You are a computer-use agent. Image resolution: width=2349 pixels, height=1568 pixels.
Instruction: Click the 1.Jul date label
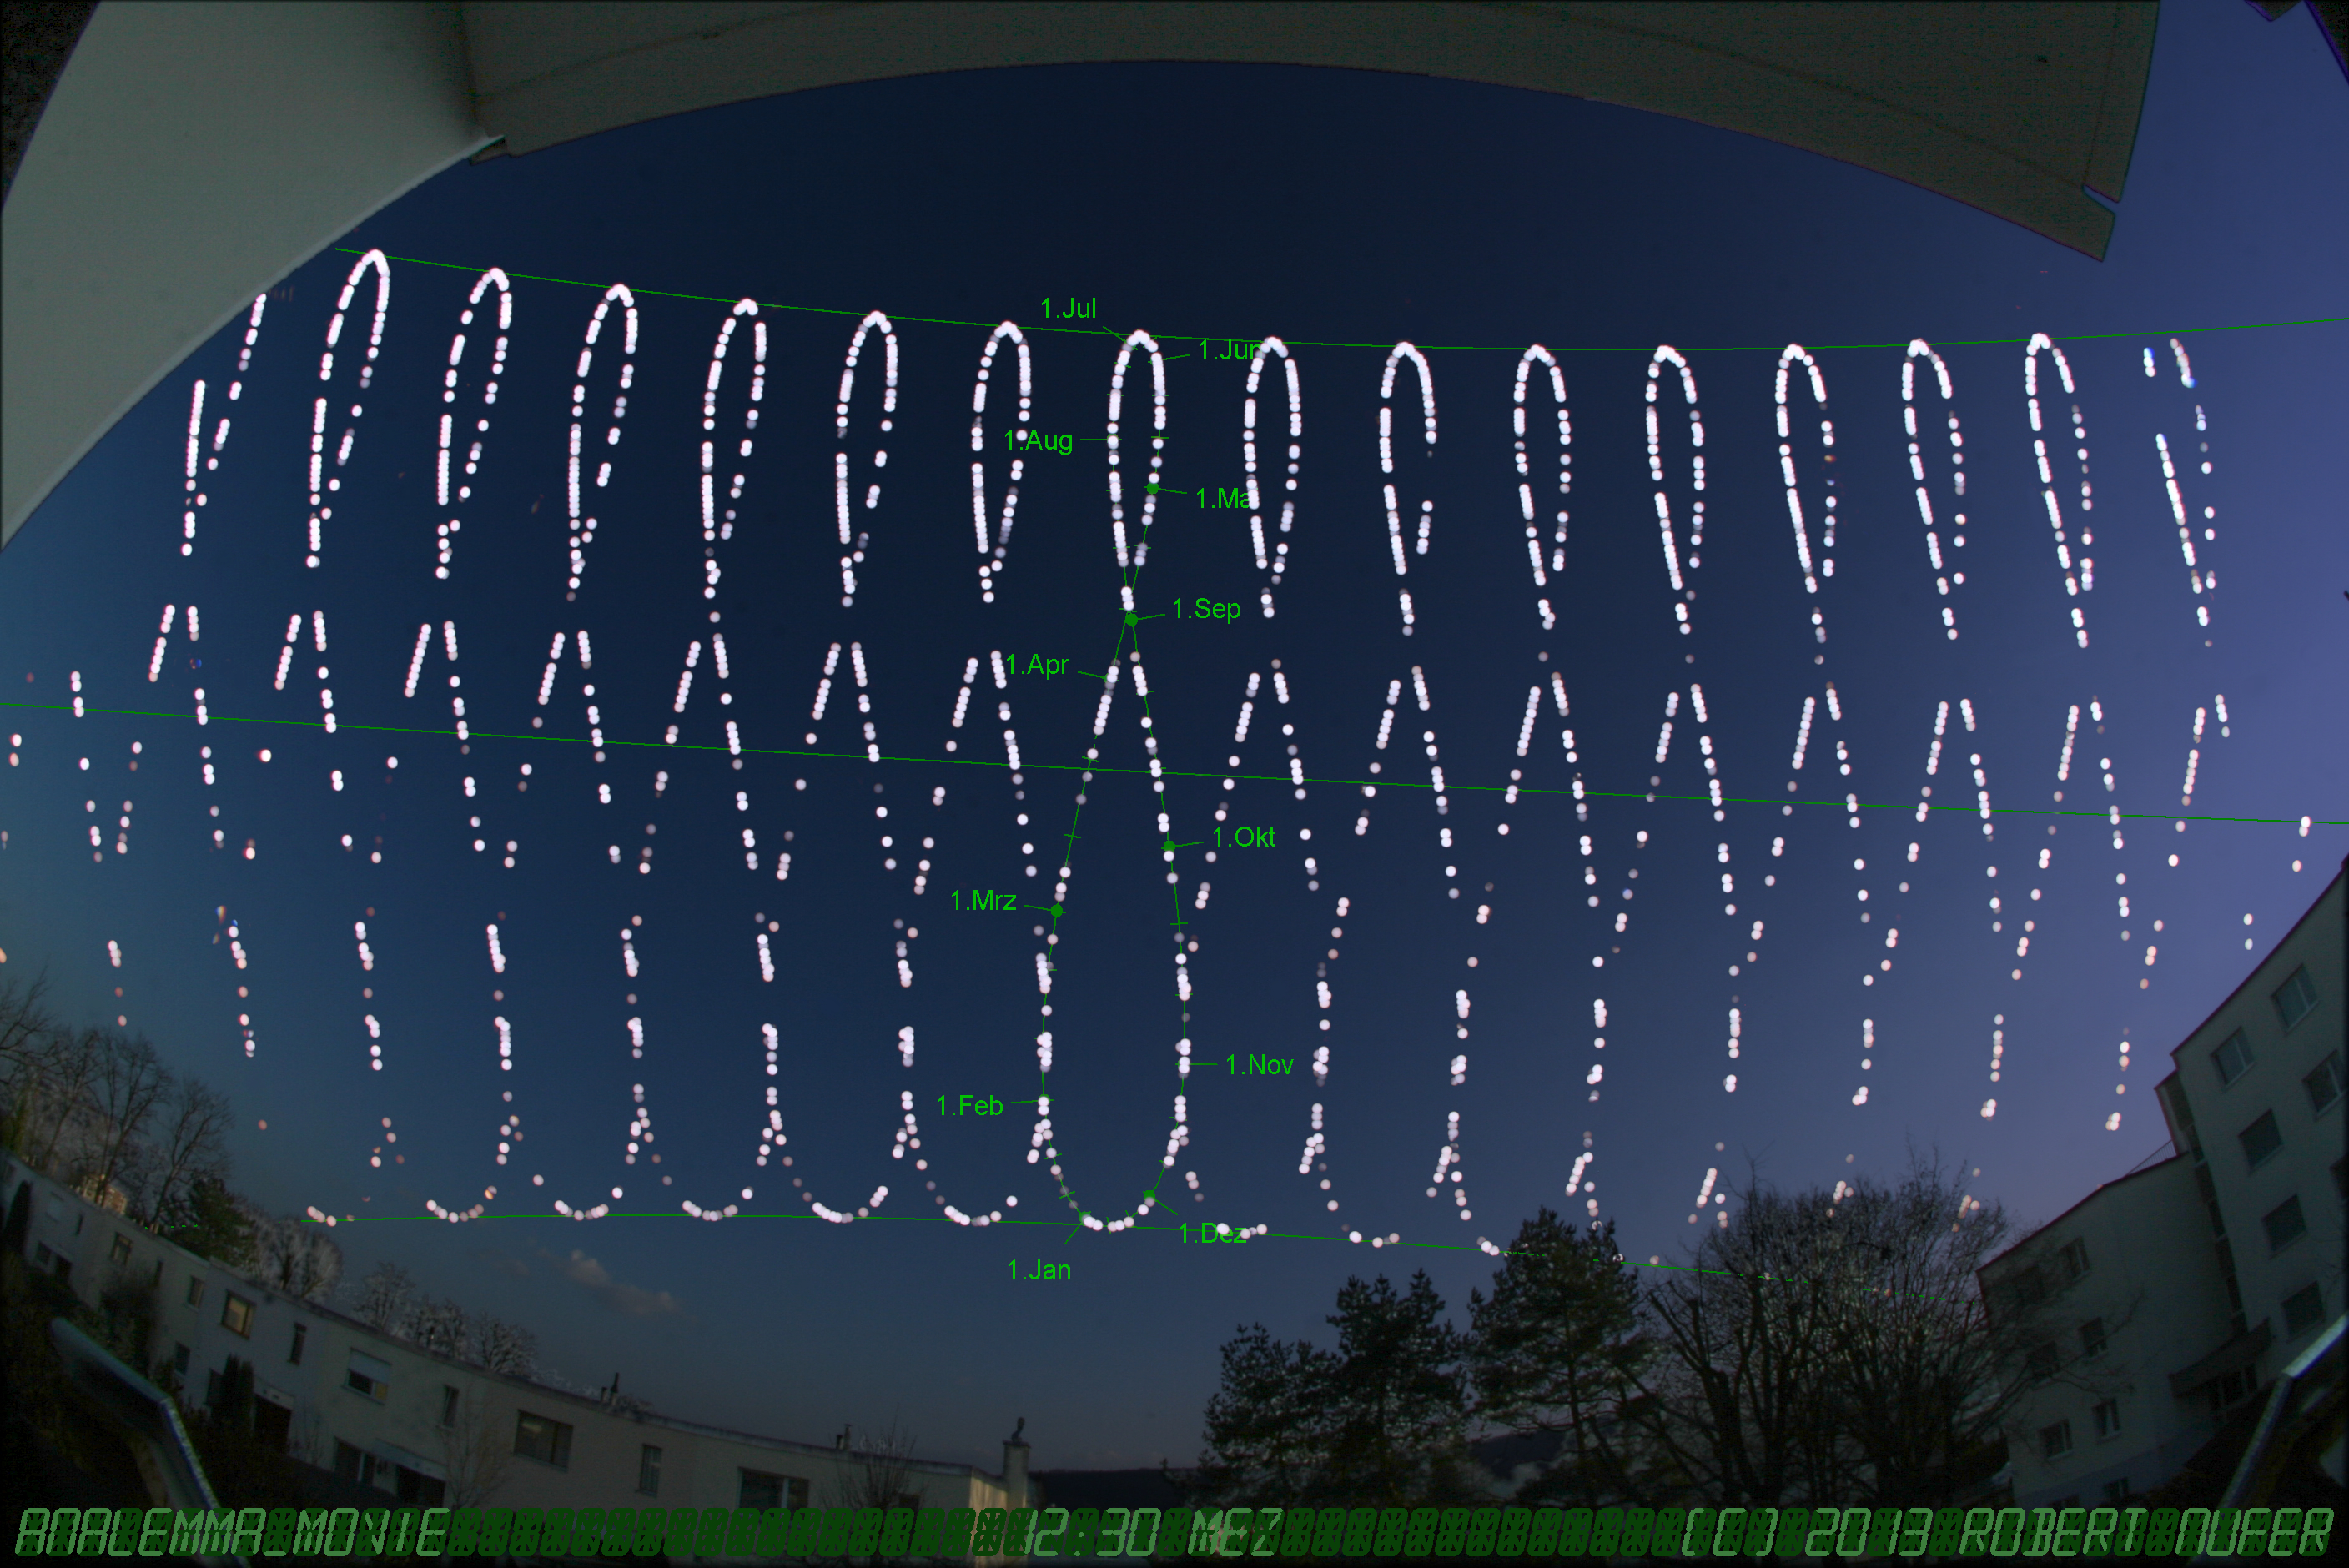[1068, 309]
